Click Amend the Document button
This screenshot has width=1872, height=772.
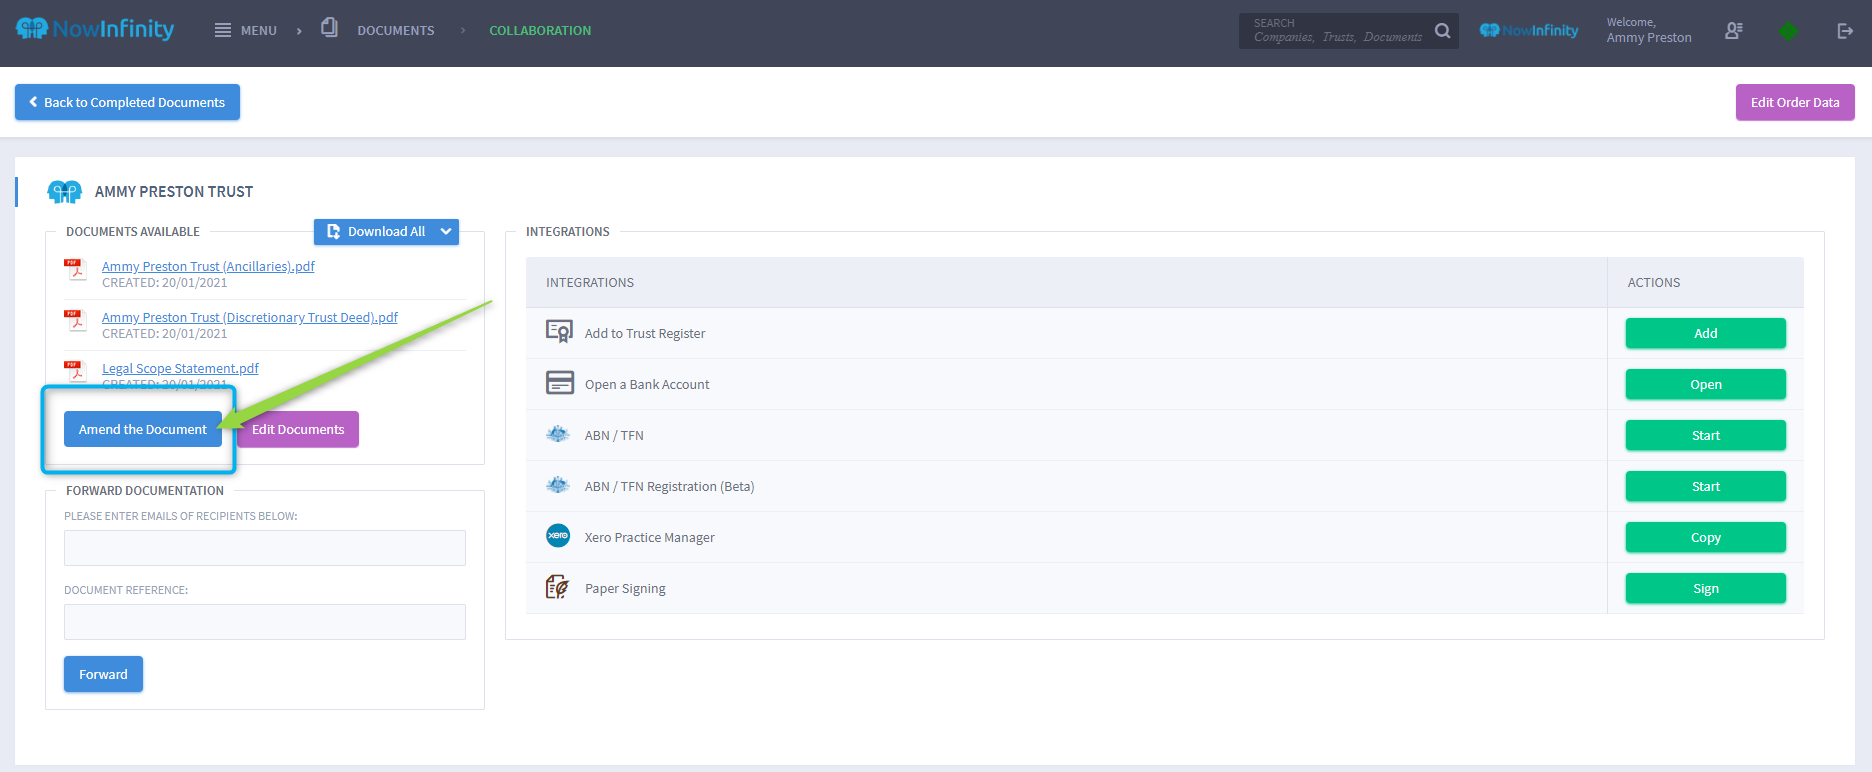coord(143,429)
